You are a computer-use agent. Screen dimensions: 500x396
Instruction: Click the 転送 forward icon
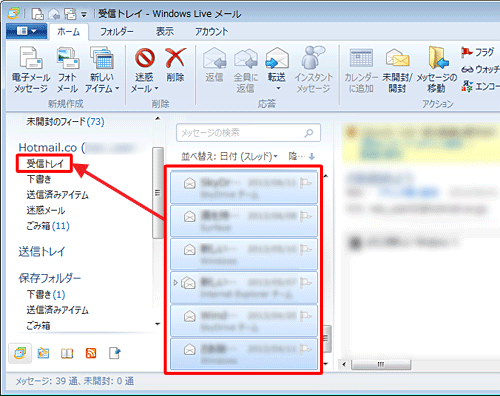(x=277, y=58)
